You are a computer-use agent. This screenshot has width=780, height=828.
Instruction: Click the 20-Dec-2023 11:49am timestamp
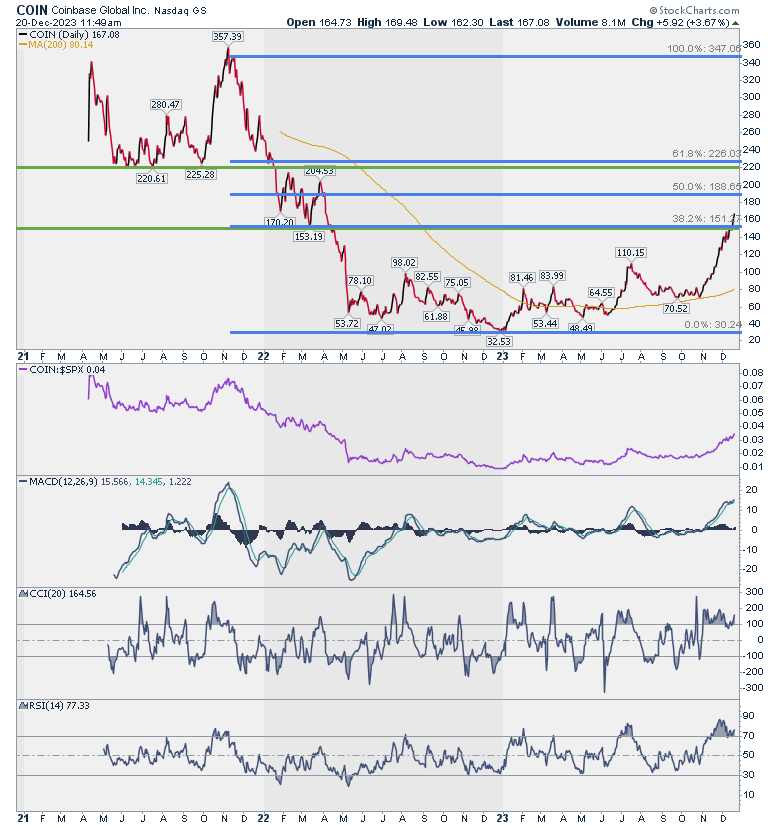pos(69,23)
